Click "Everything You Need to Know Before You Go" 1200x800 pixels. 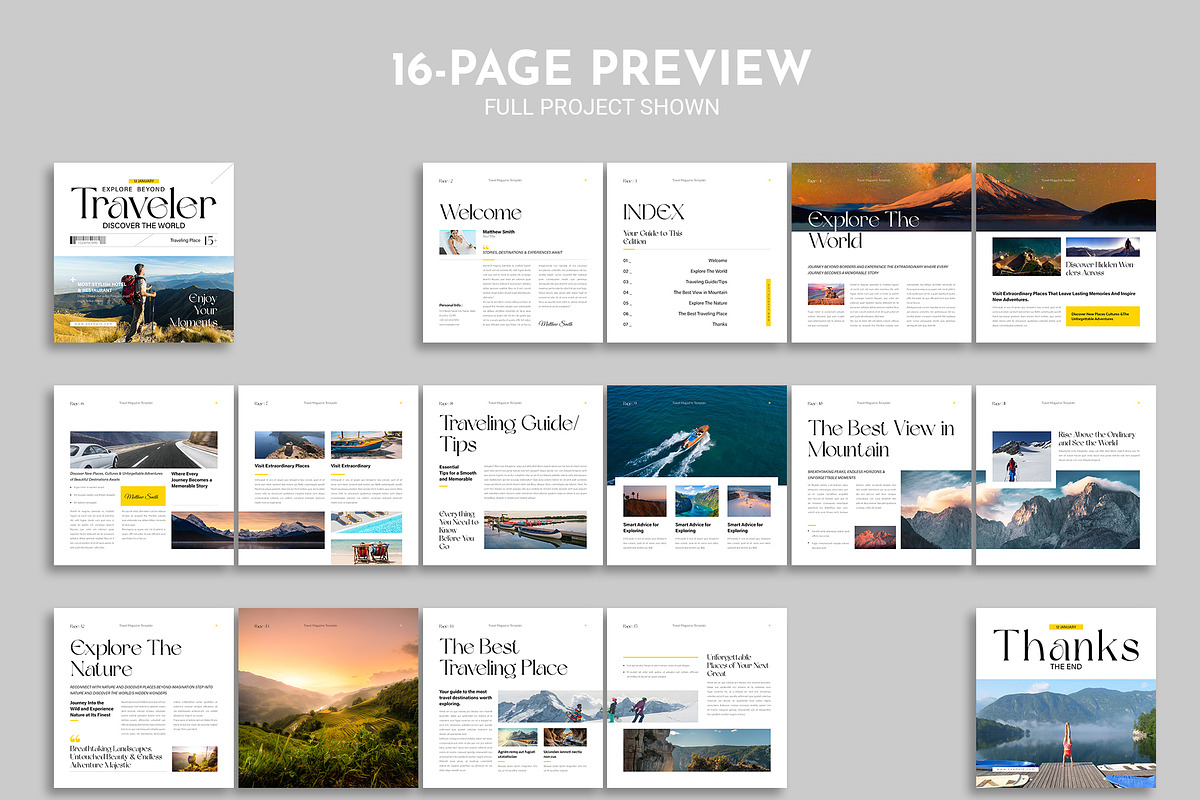click(458, 530)
